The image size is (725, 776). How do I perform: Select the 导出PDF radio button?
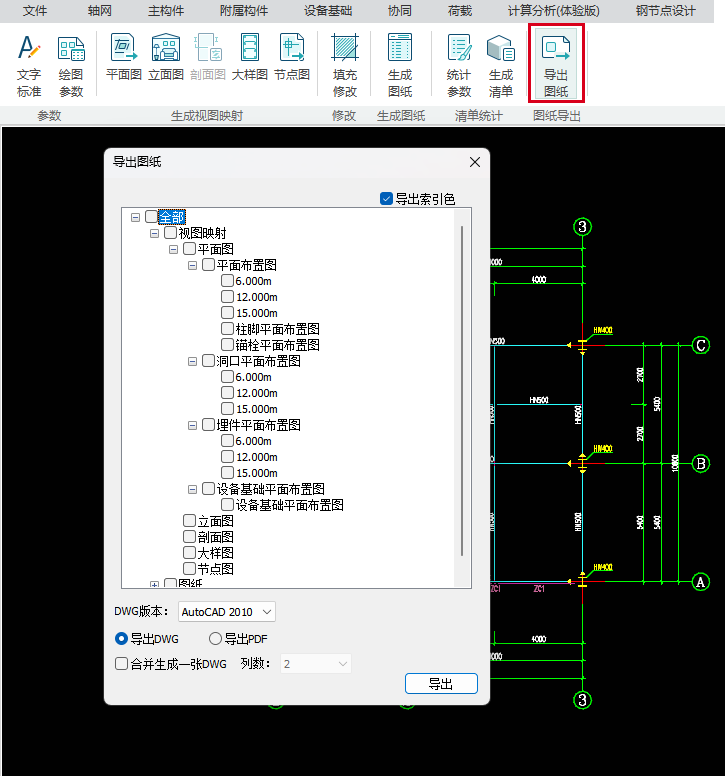(215, 639)
